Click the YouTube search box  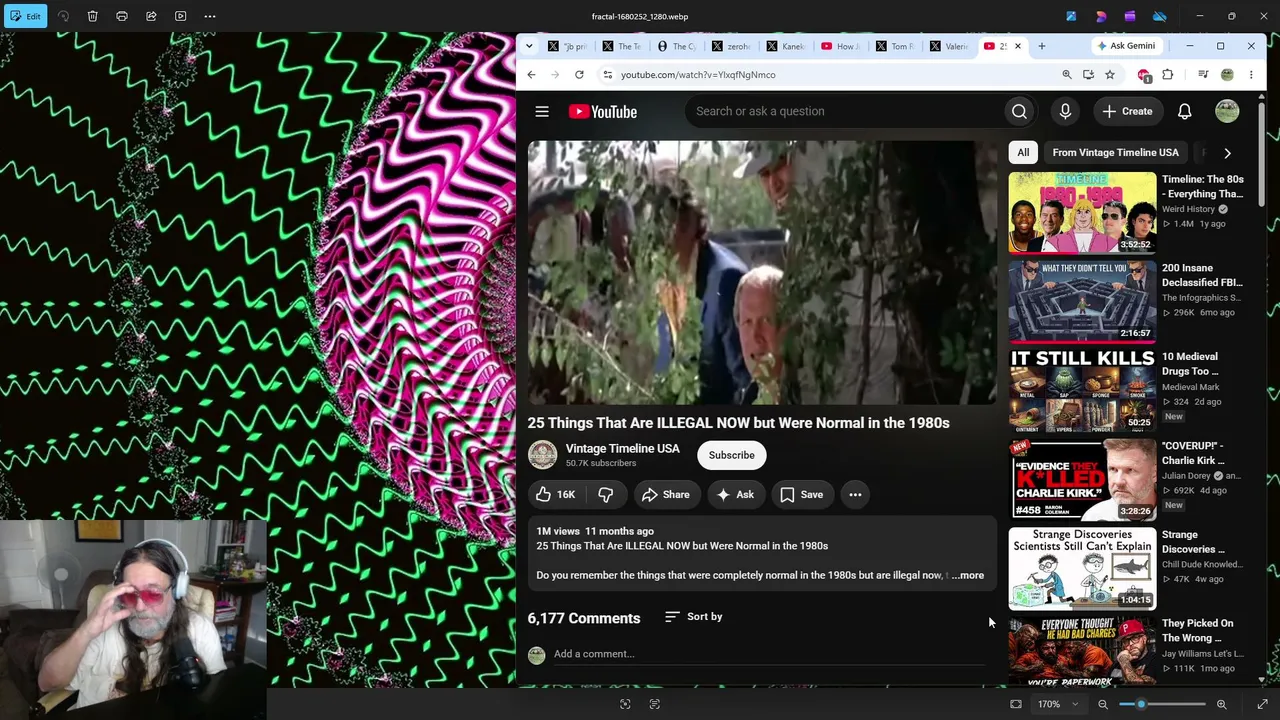click(845, 111)
